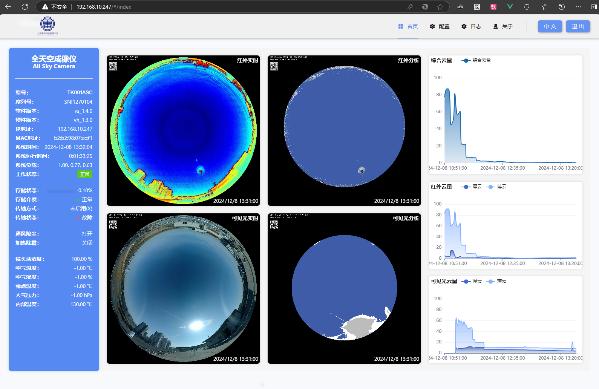This screenshot has width=599, height=389.
Task: Click the circular institute logo
Action: tap(47, 24)
